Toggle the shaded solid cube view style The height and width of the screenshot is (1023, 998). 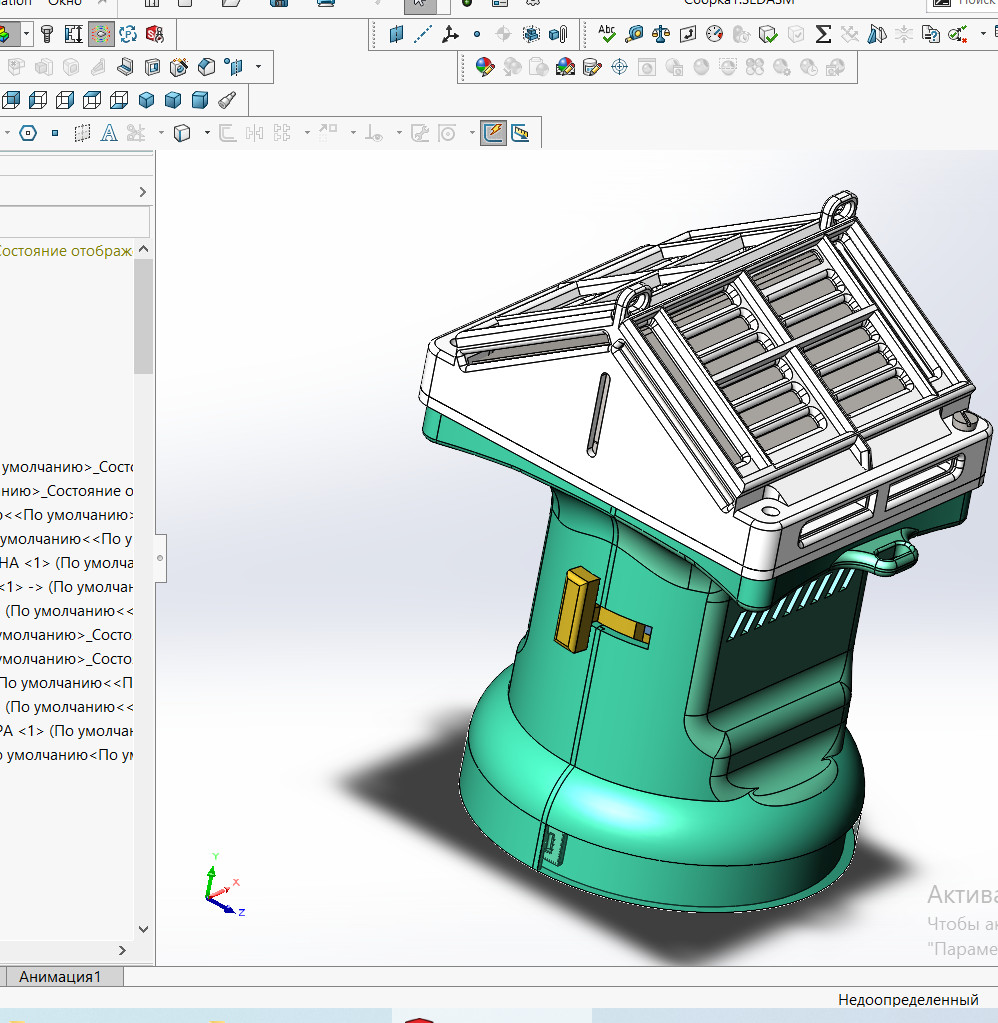147,100
